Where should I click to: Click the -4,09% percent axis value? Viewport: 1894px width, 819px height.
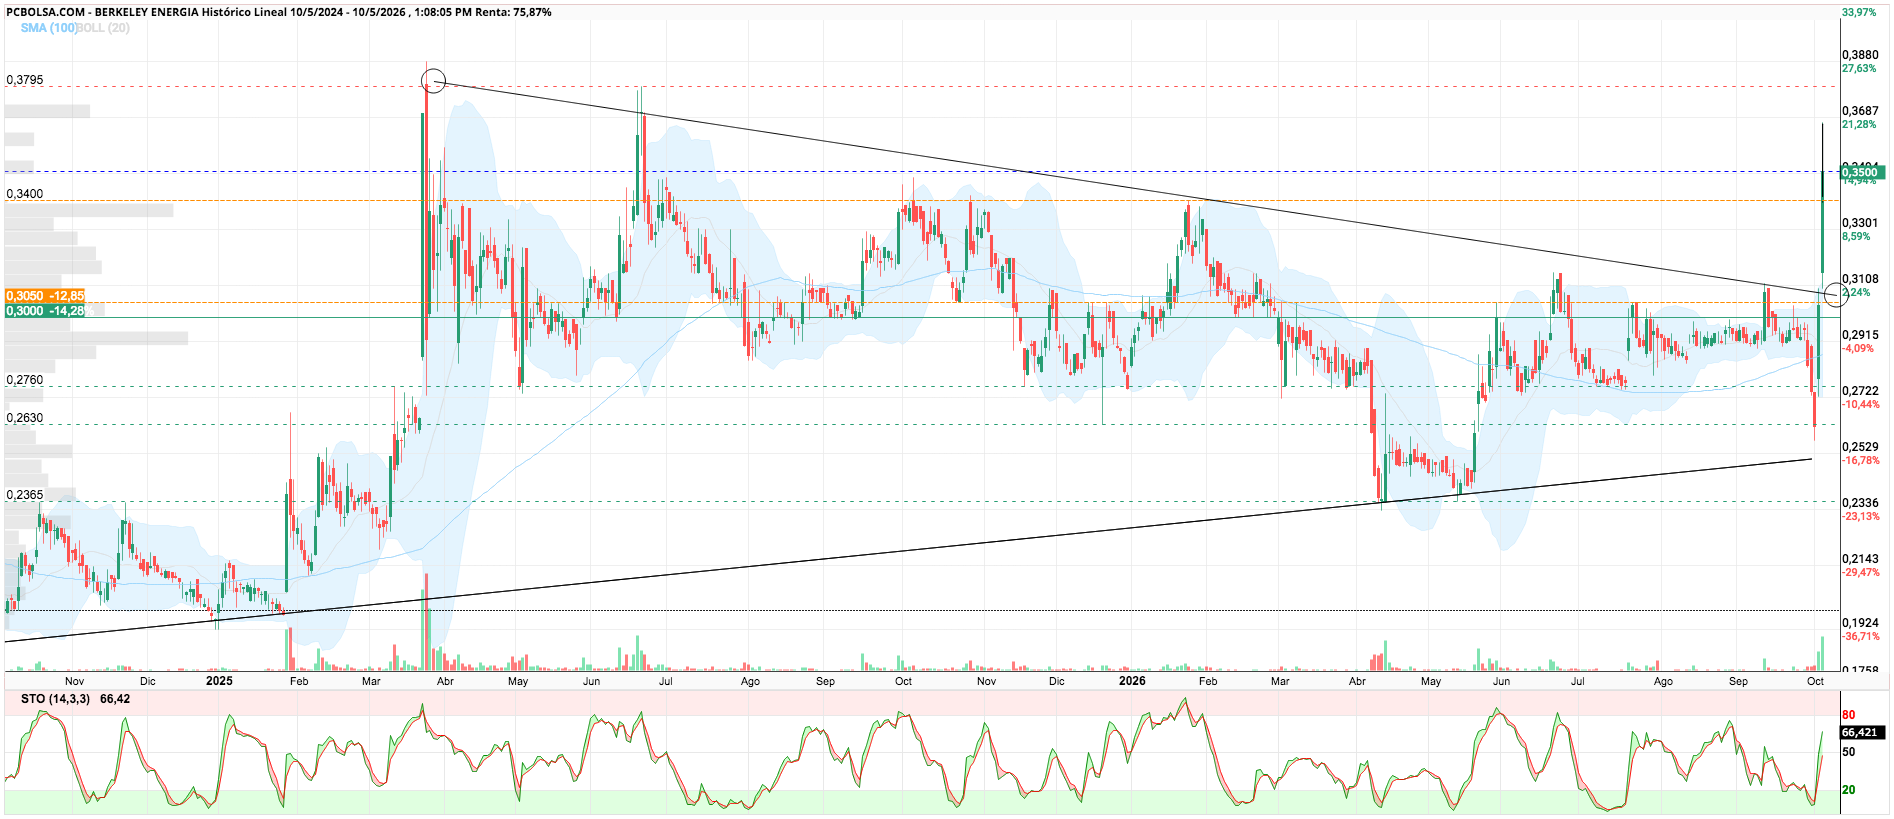[1858, 348]
